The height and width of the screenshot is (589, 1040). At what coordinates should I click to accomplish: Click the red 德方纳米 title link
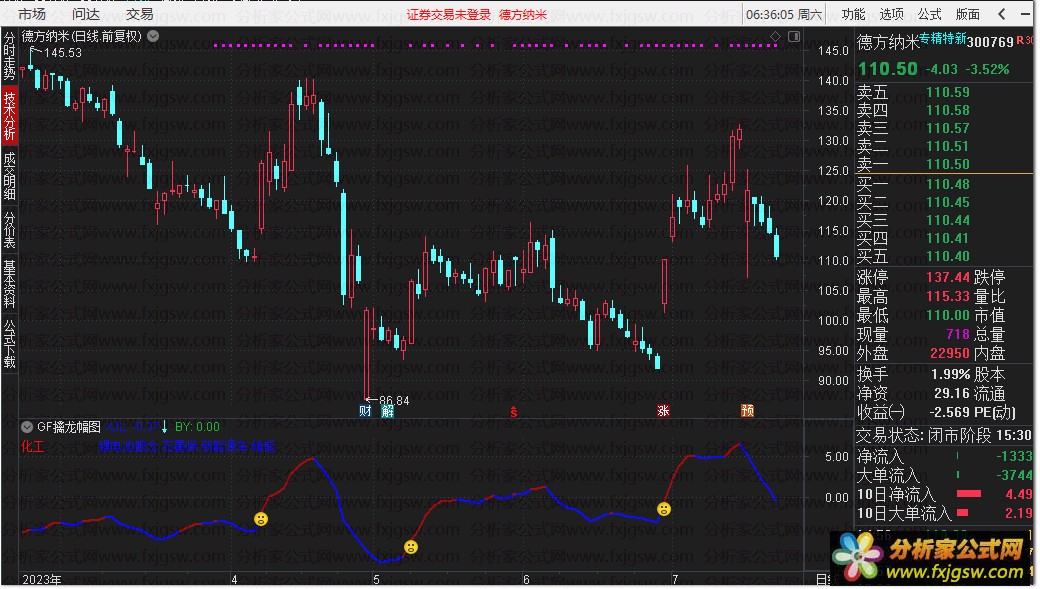point(523,15)
